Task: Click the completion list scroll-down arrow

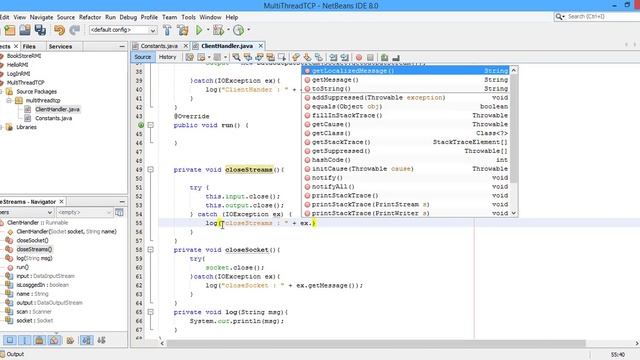Action: 514,213
